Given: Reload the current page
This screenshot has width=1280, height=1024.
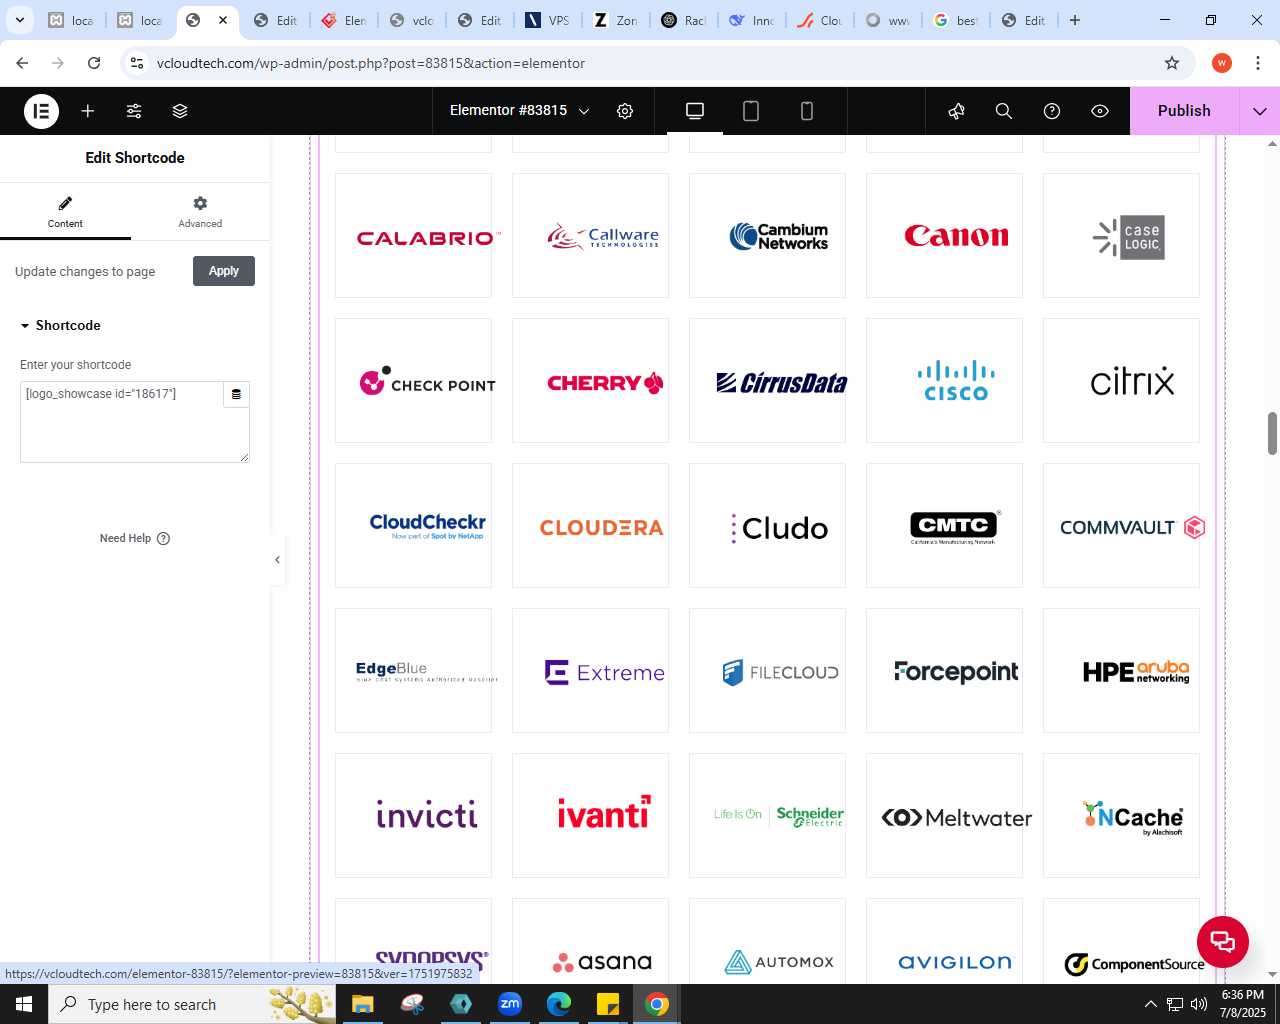Looking at the screenshot, I should (94, 63).
